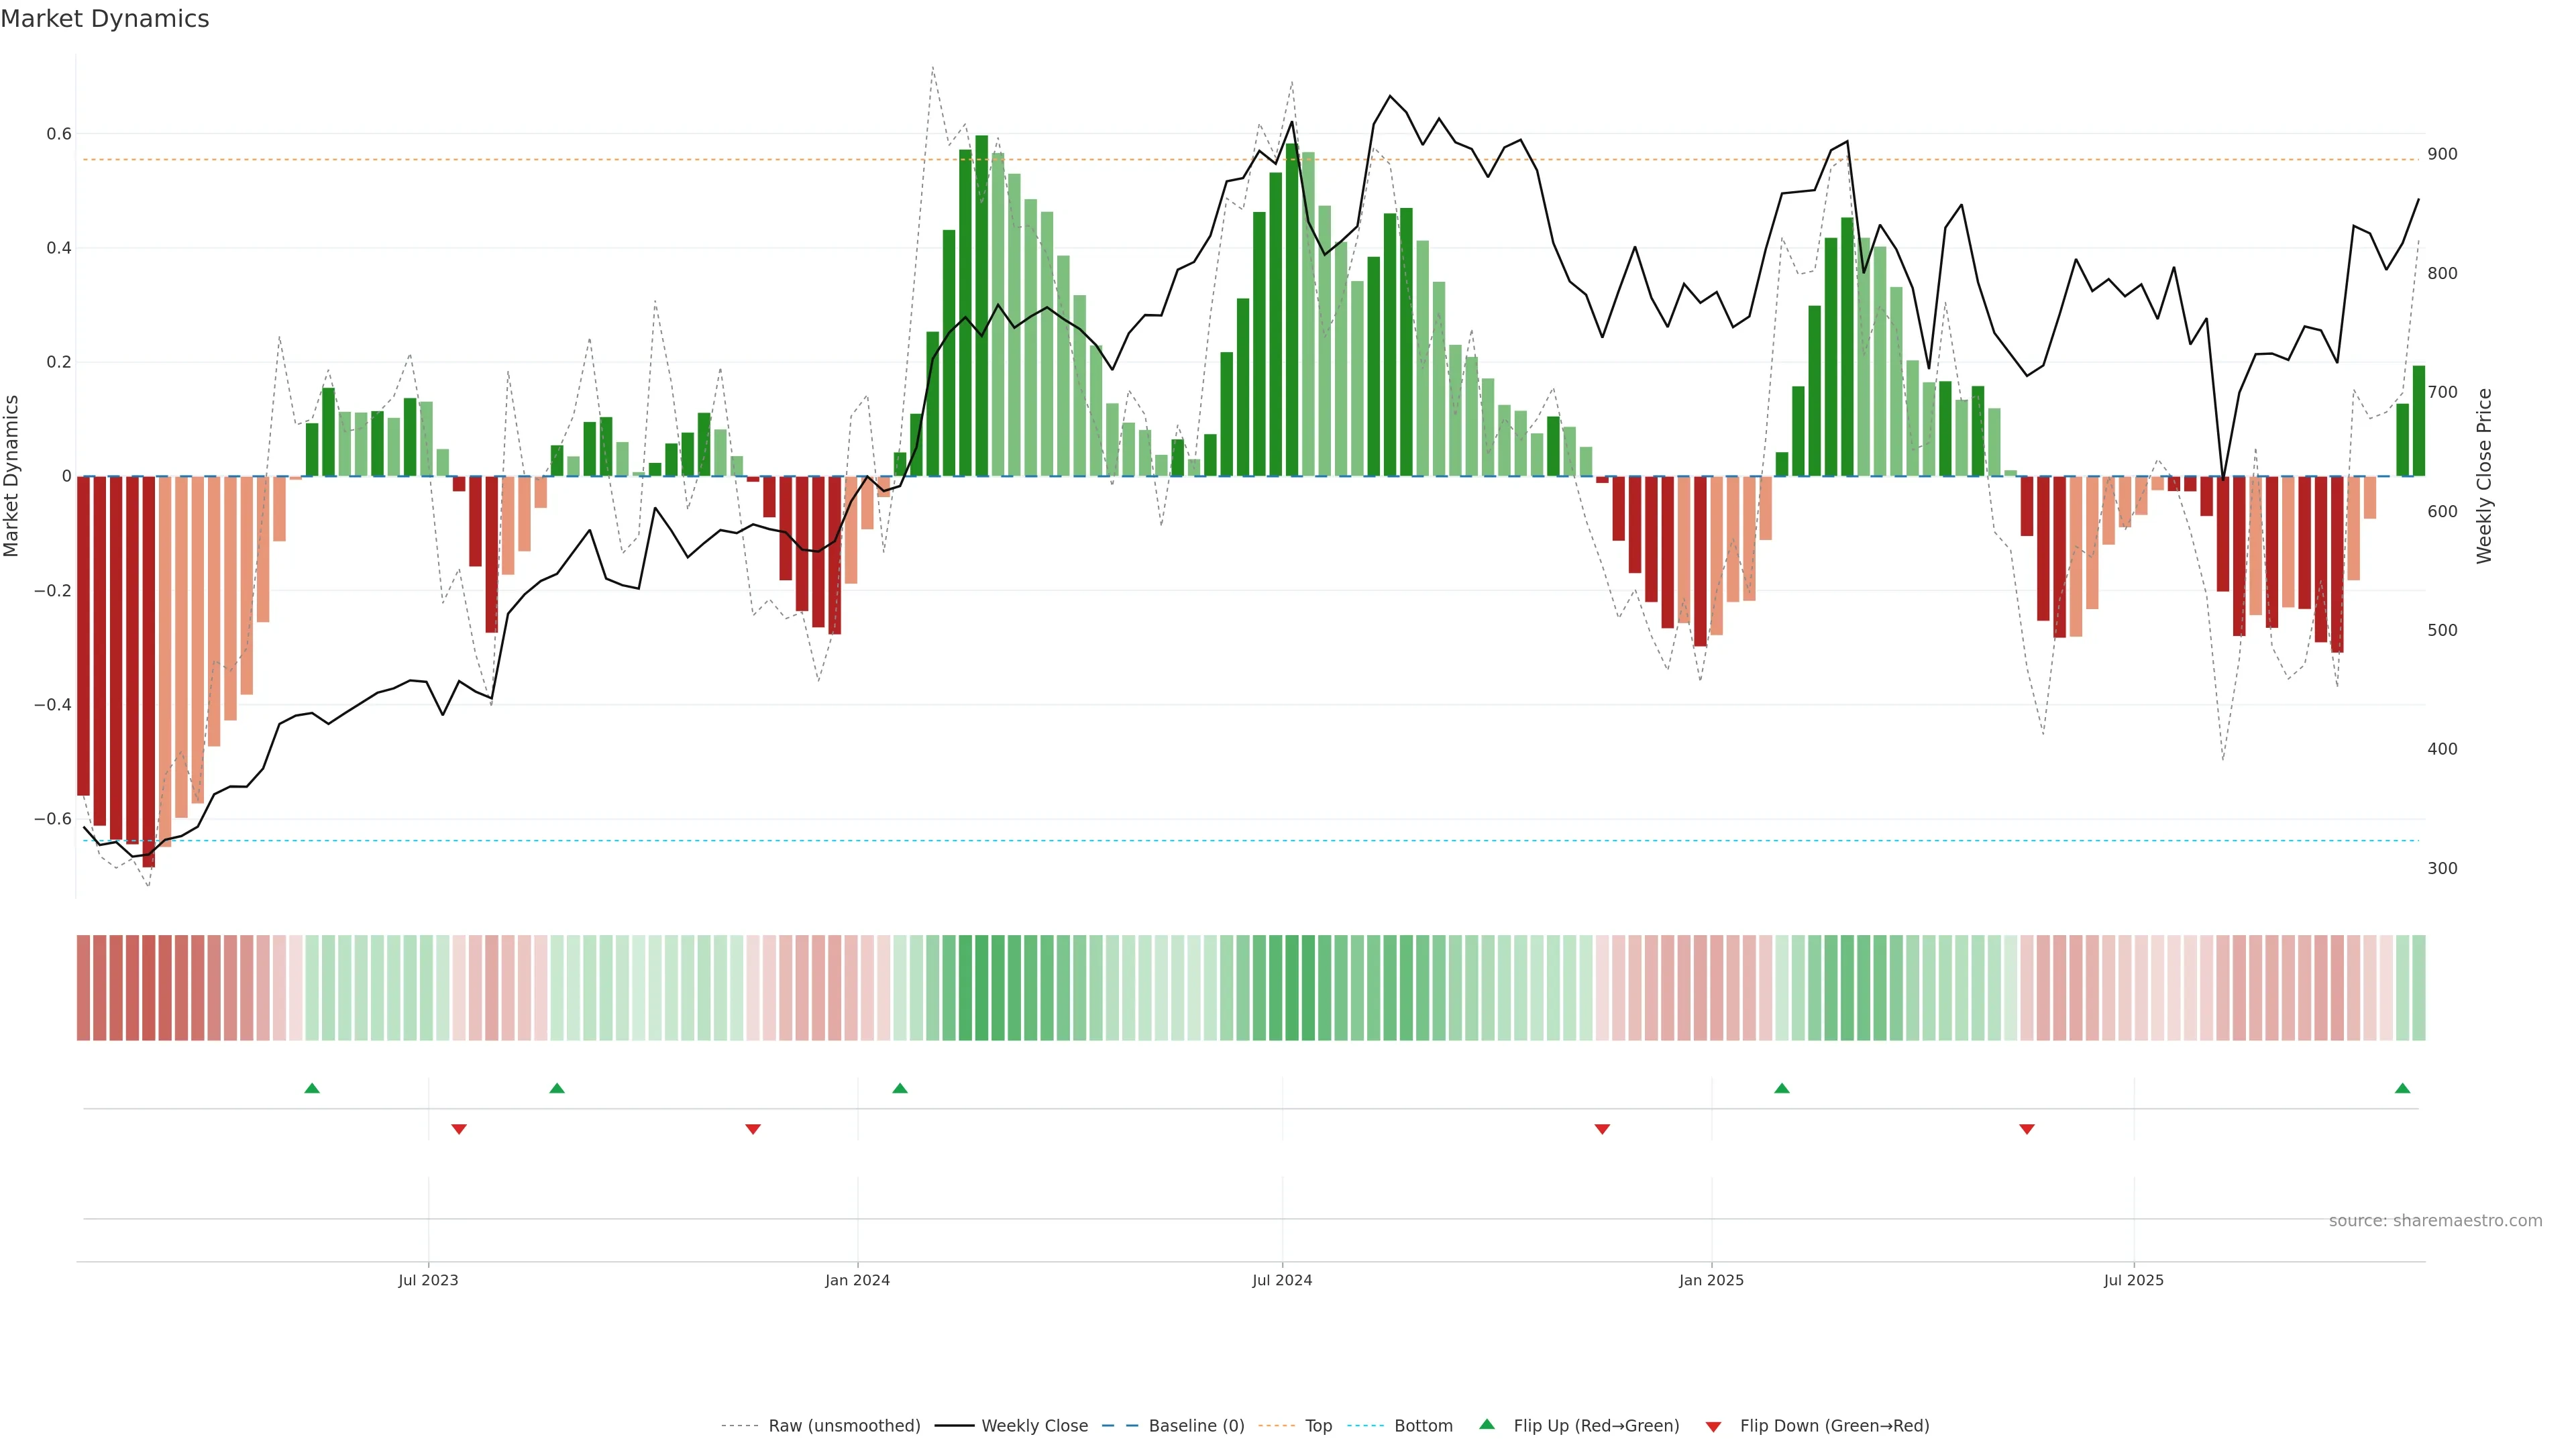Click the flip-up triangle just after Jan 2025
This screenshot has width=2576, height=1449.
(1782, 1088)
